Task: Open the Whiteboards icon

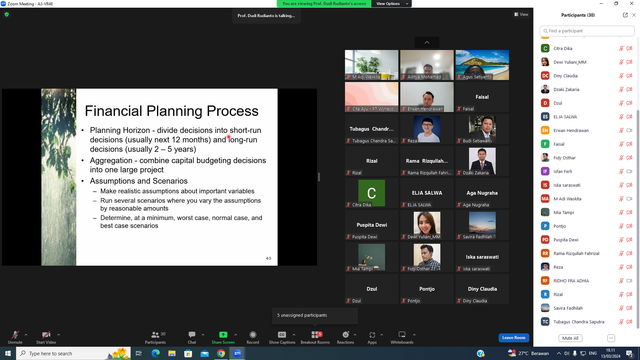Action: (402, 335)
